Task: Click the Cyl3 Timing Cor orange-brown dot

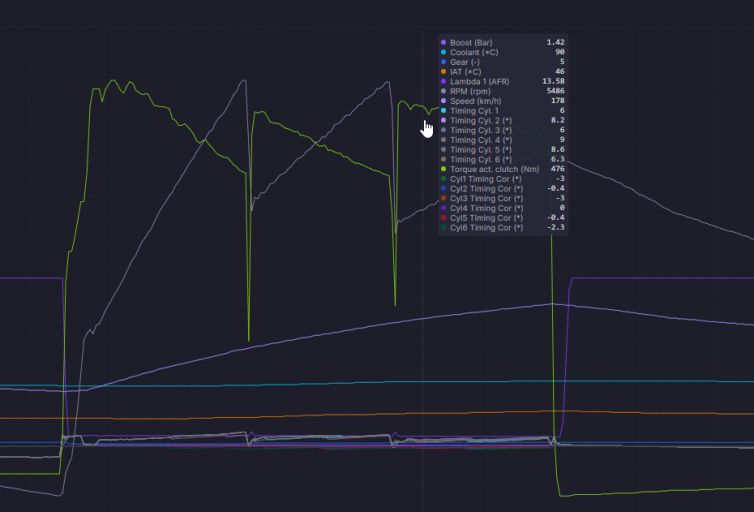Action: (x=443, y=198)
